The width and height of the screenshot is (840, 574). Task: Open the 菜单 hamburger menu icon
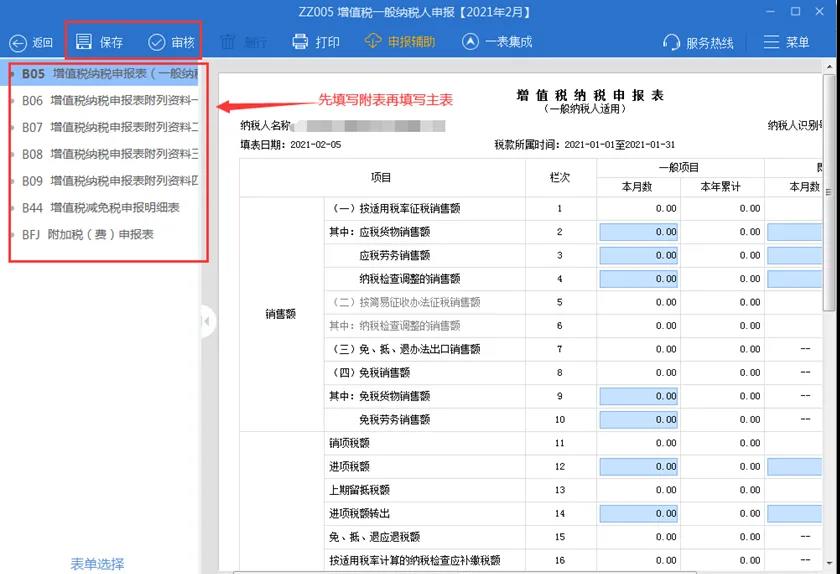tap(771, 42)
